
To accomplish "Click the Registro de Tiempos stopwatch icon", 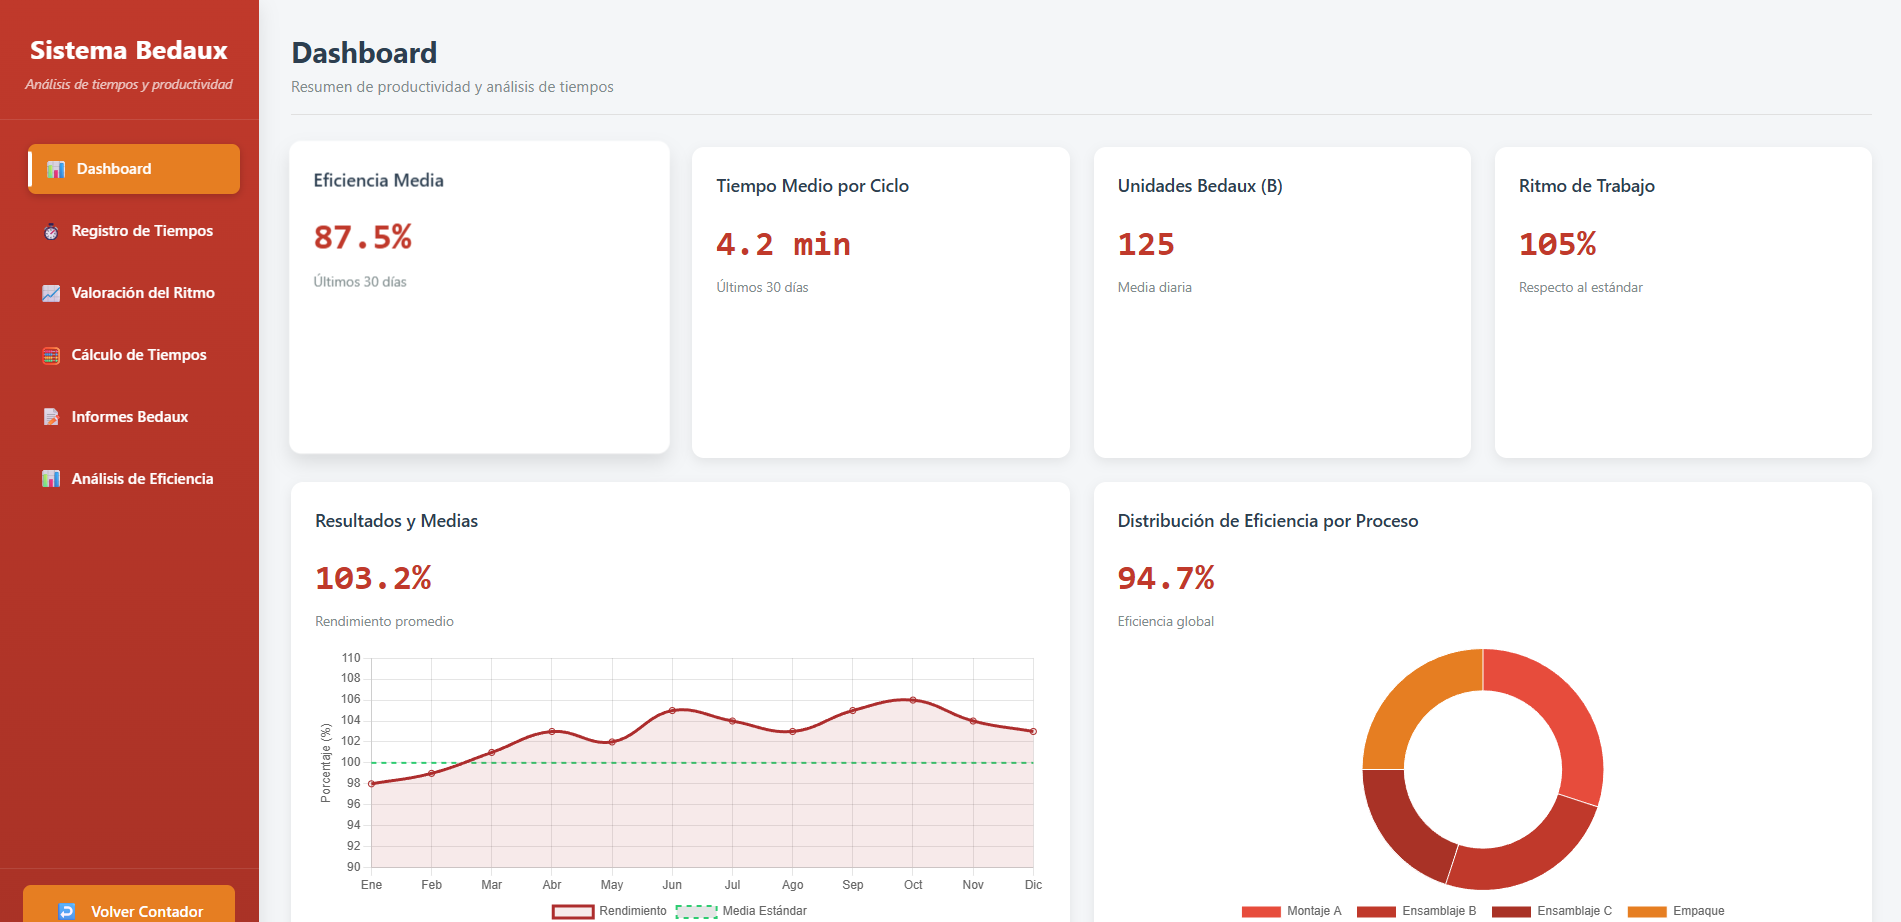I will click(51, 232).
